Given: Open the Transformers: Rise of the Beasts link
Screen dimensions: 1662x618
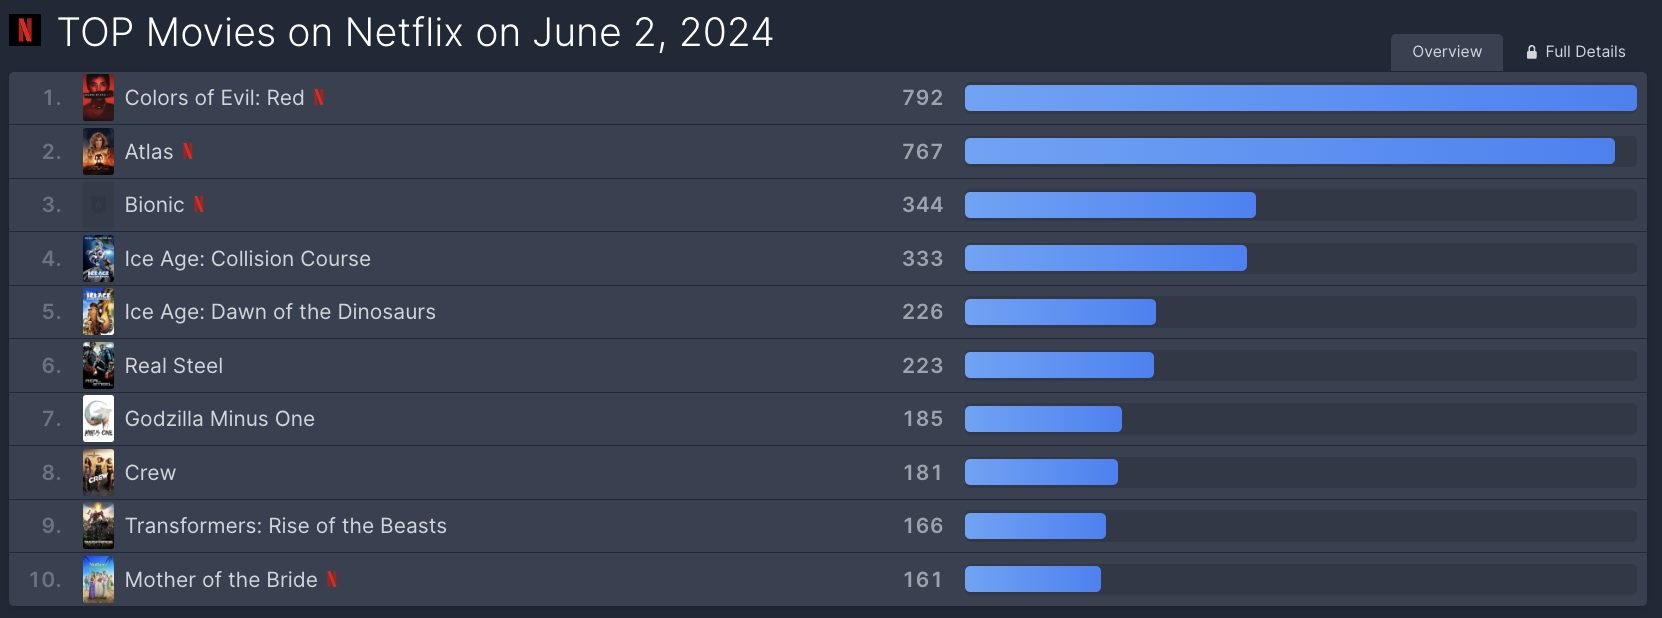Looking at the screenshot, I should pyautogui.click(x=285, y=525).
